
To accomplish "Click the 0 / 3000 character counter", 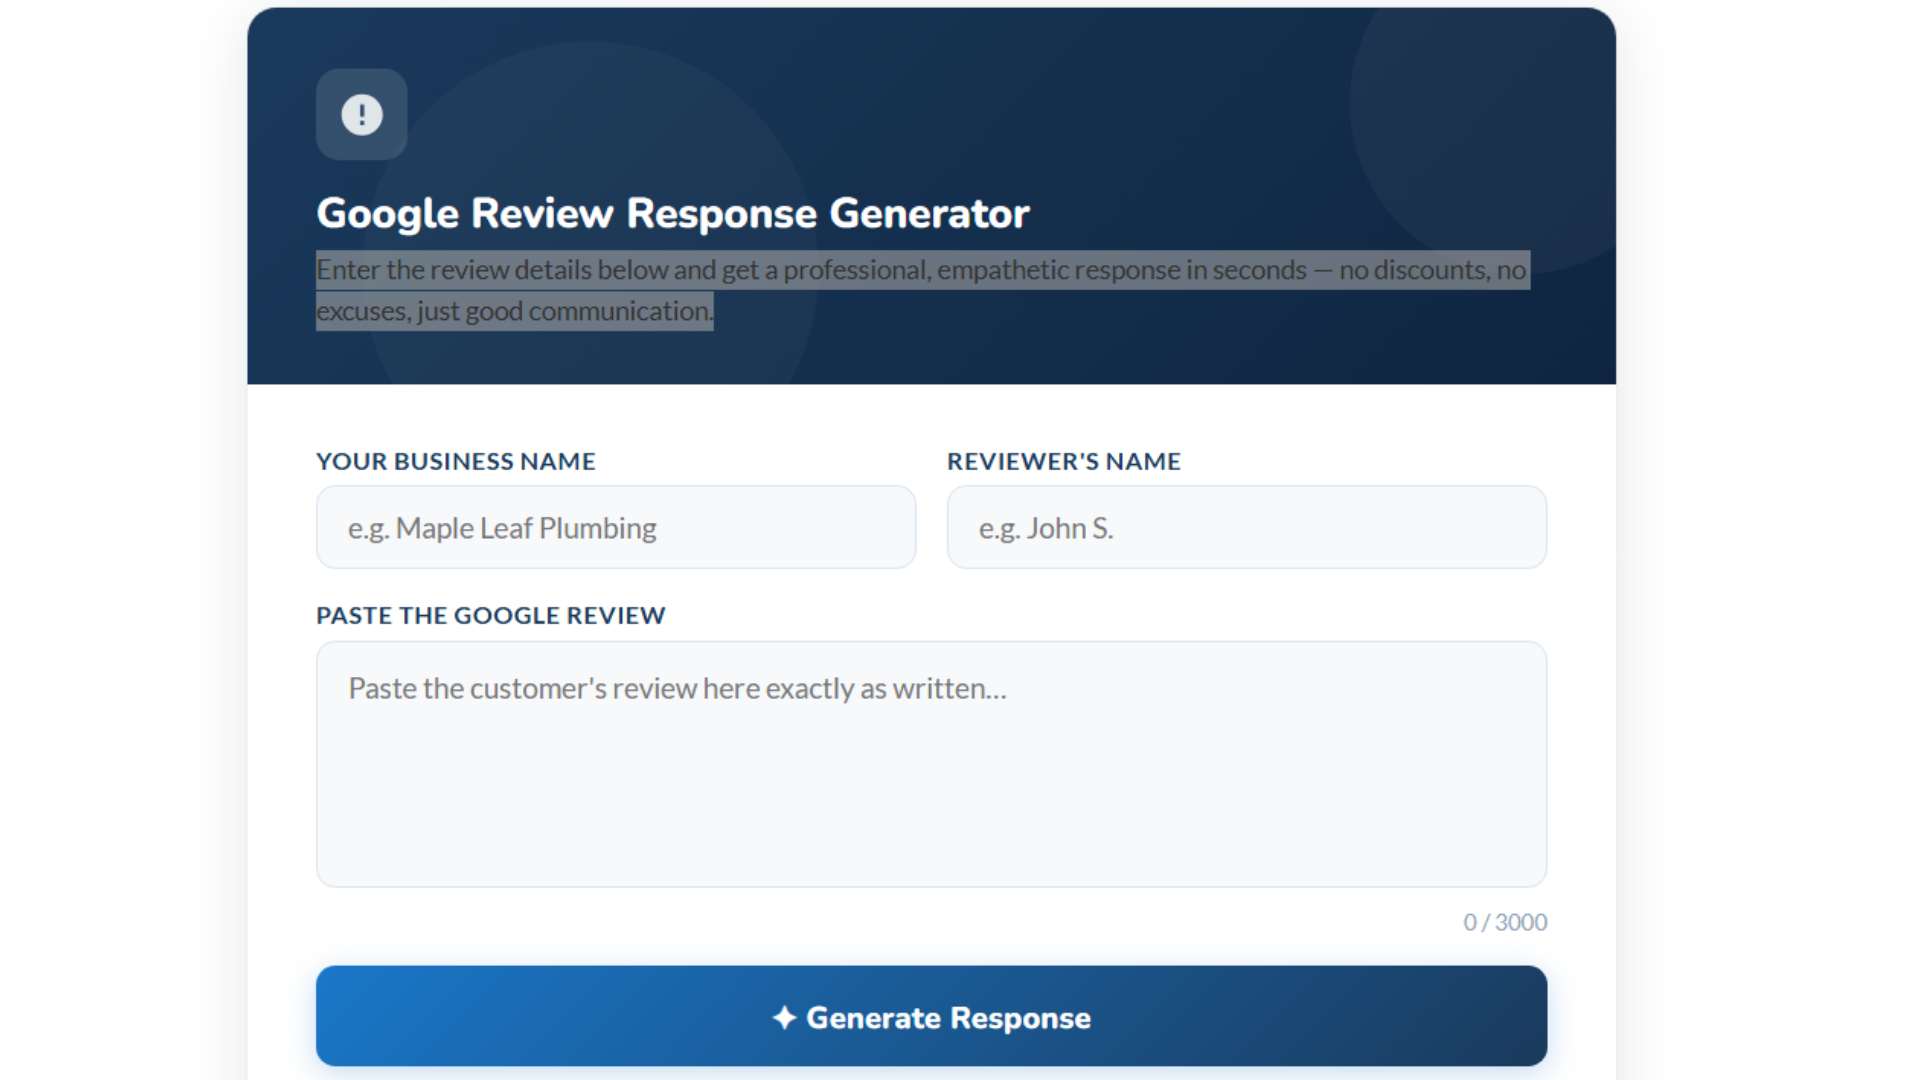I will point(1504,922).
